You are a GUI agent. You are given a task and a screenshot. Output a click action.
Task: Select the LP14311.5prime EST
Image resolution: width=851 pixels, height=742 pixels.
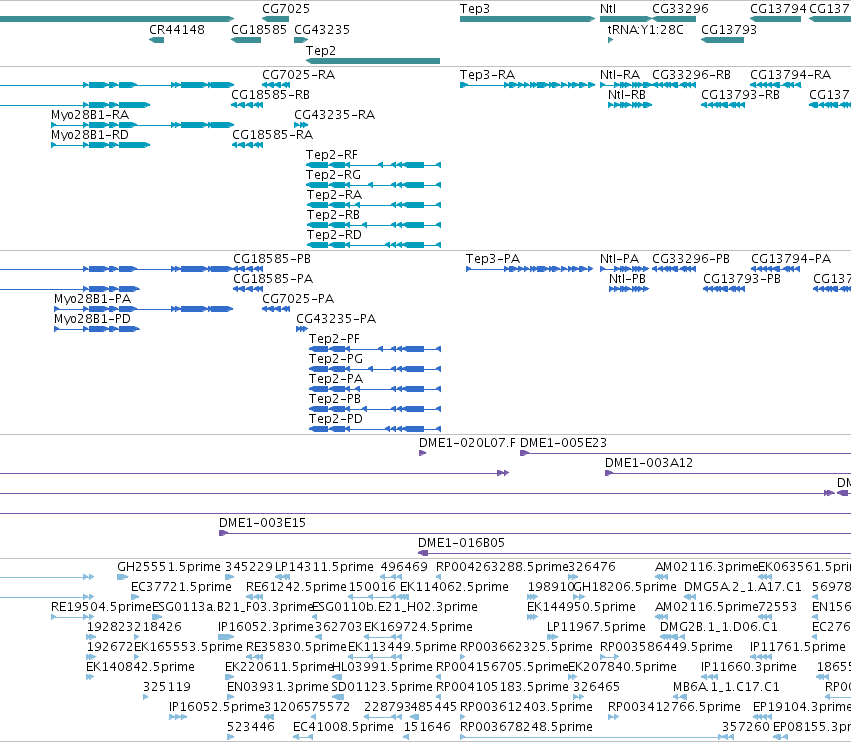[282, 577]
